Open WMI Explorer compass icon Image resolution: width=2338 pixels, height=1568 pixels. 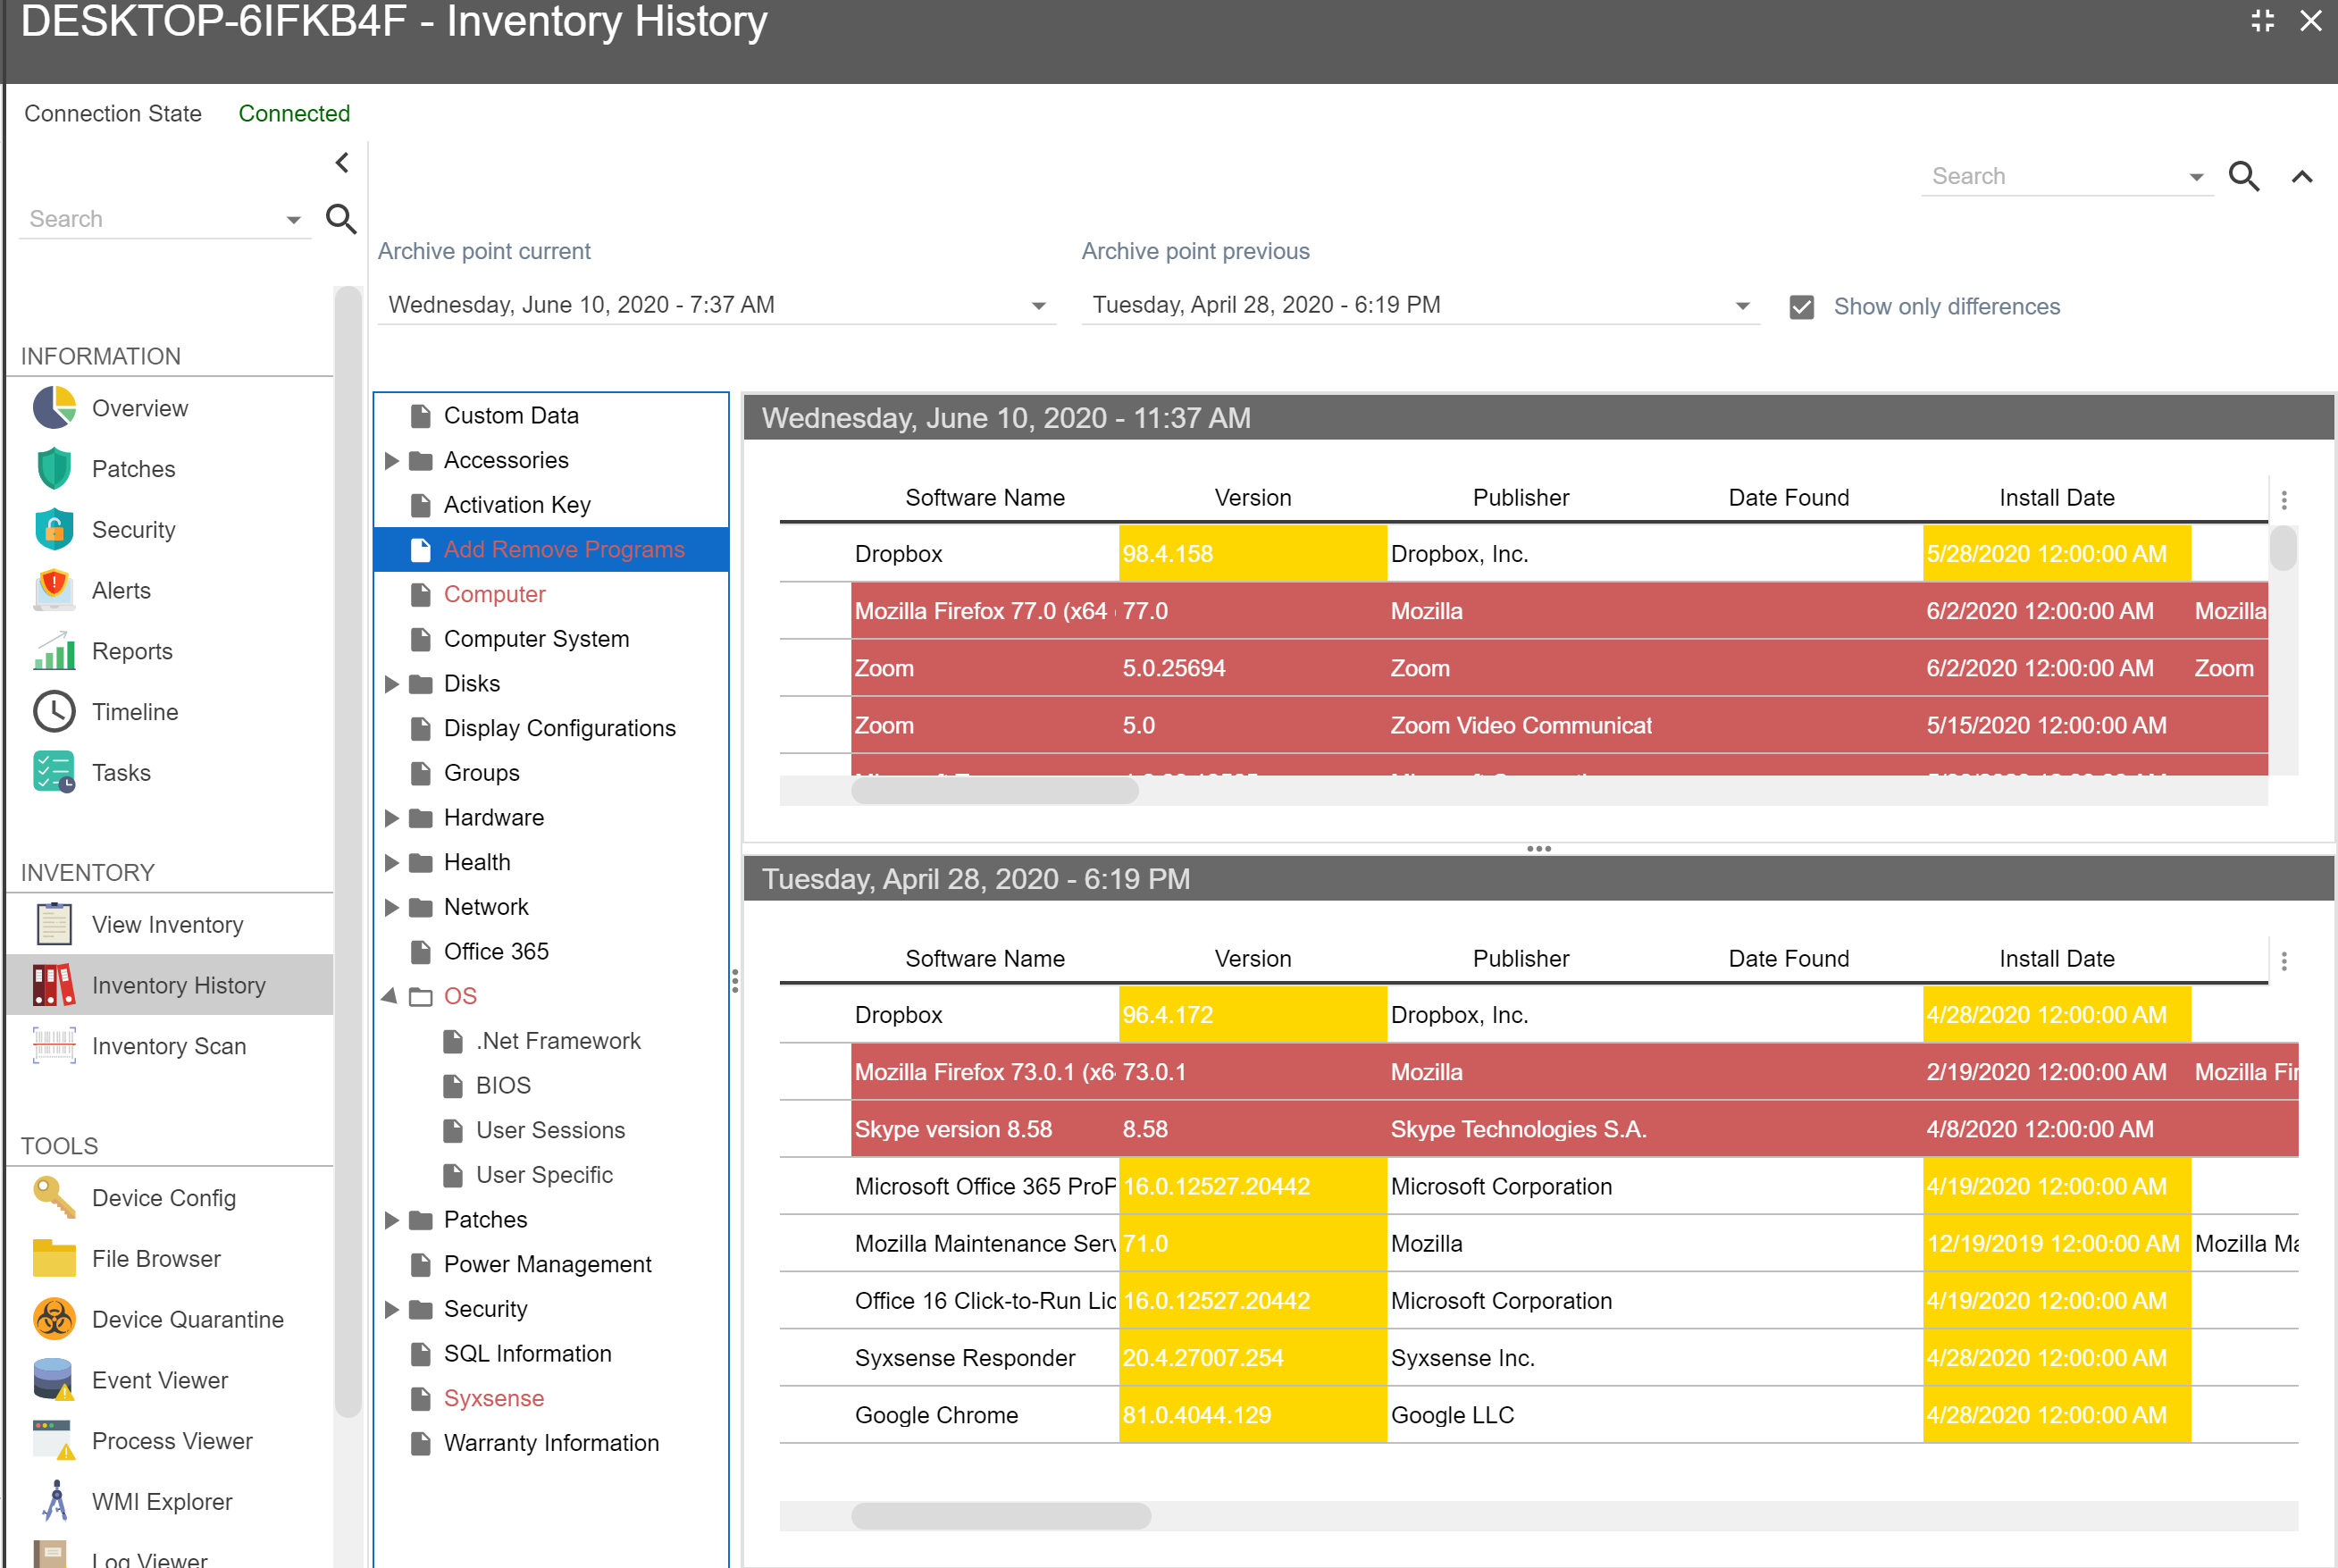(54, 1501)
